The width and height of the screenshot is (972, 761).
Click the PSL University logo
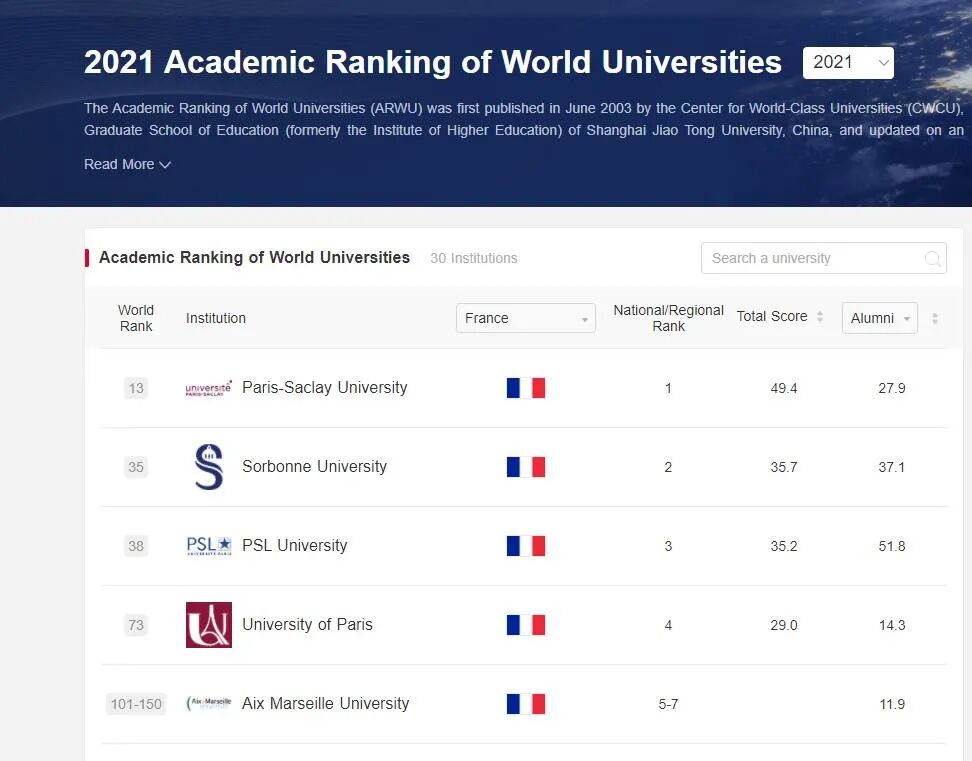(x=209, y=546)
